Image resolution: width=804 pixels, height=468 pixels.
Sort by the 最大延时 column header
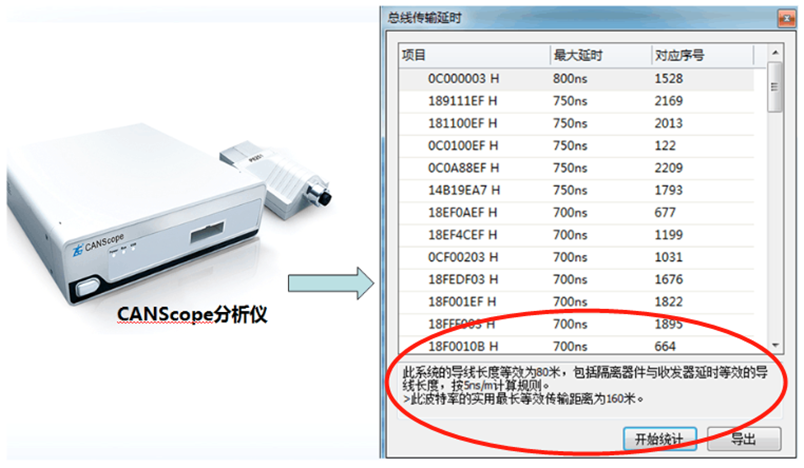[x=600, y=55]
